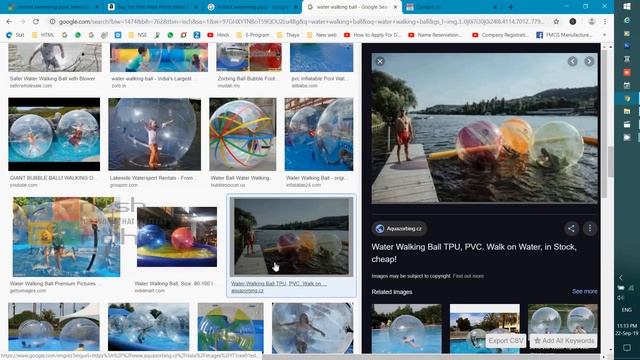This screenshot has width=640, height=360.
Task: Open 'How to Apply For D...' bookmark
Action: tap(372, 35)
